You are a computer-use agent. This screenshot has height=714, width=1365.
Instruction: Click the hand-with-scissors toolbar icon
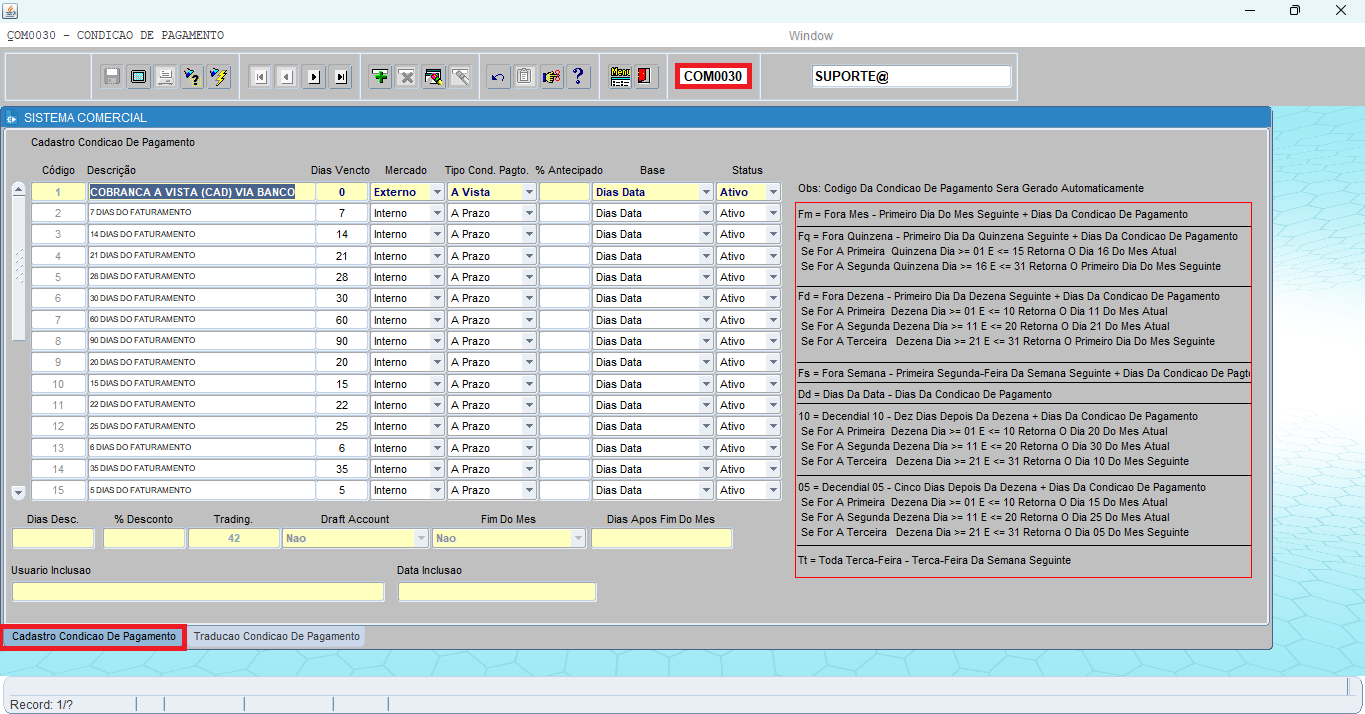(x=552, y=76)
